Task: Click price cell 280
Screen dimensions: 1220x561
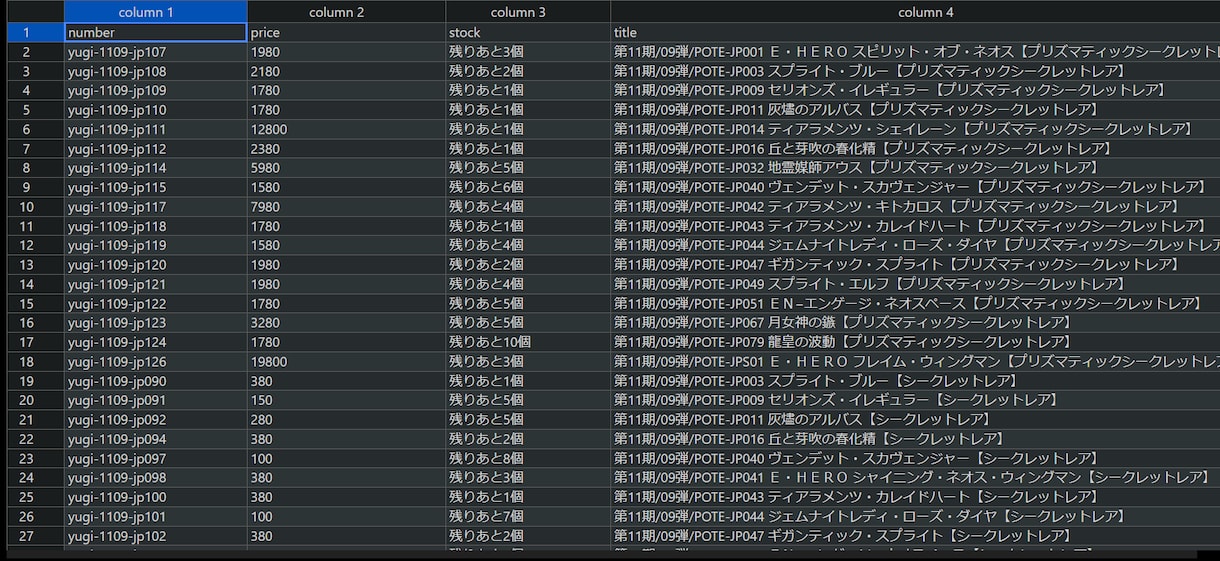Action: click(x=346, y=420)
